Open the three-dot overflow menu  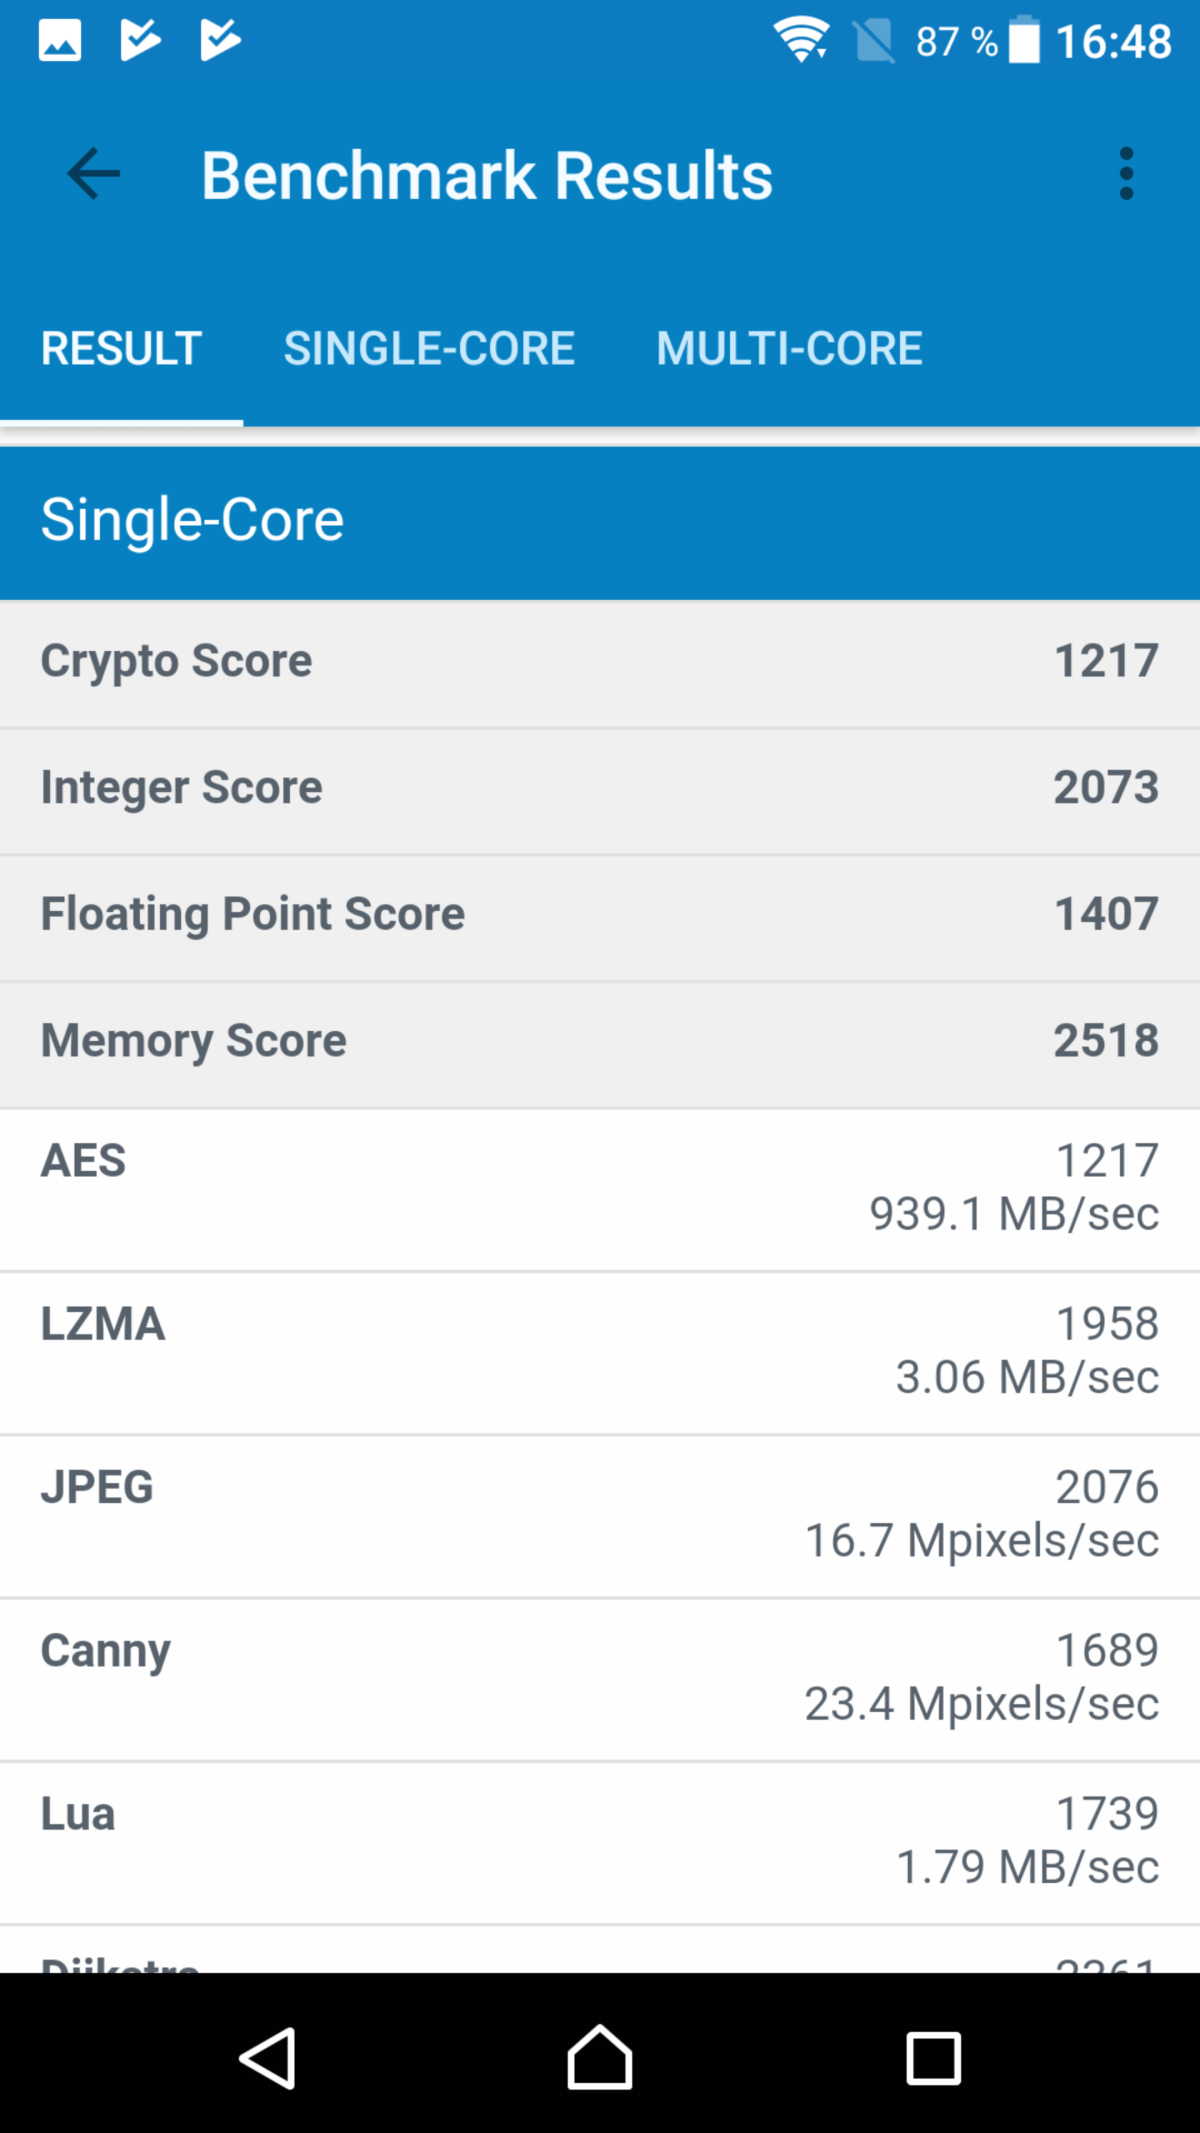[x=1126, y=174]
